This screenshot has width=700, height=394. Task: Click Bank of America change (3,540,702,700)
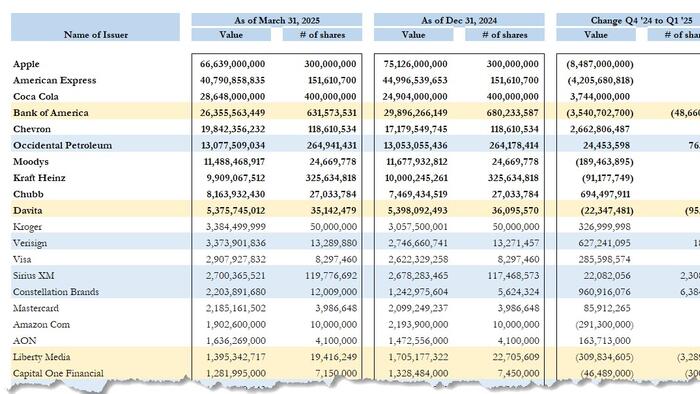[600, 113]
